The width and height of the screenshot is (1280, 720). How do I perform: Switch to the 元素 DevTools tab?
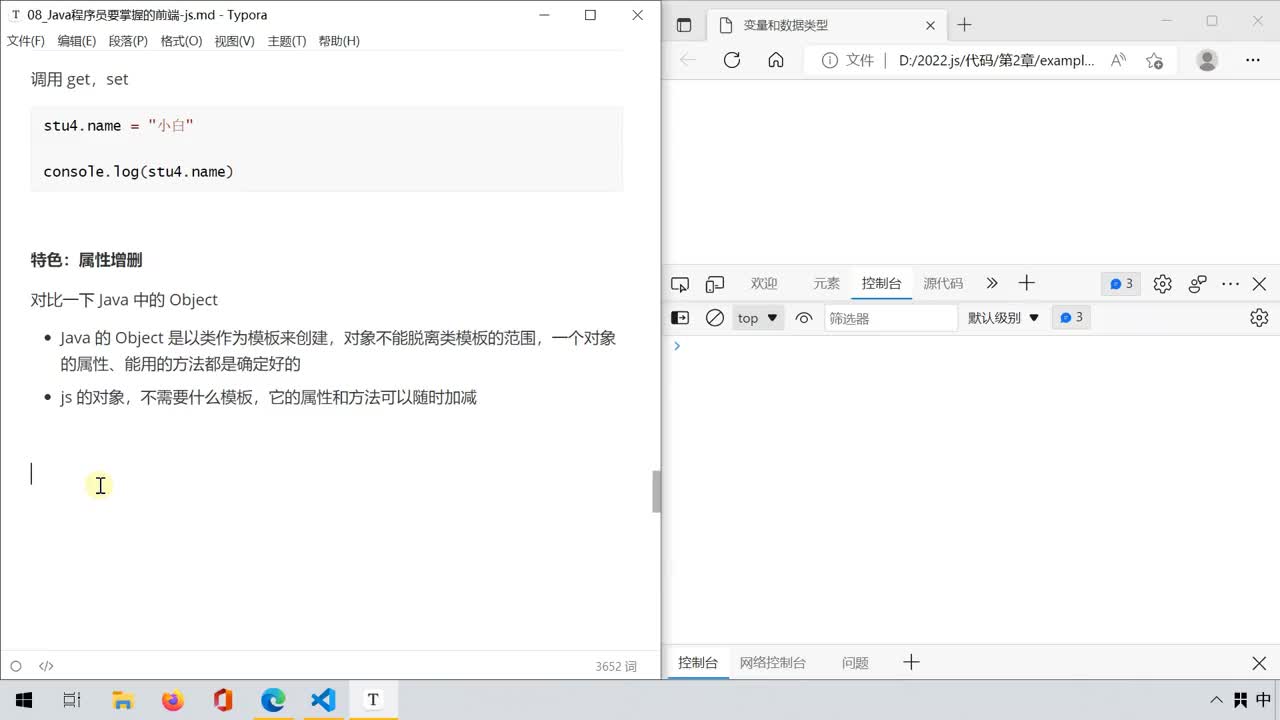(827, 284)
